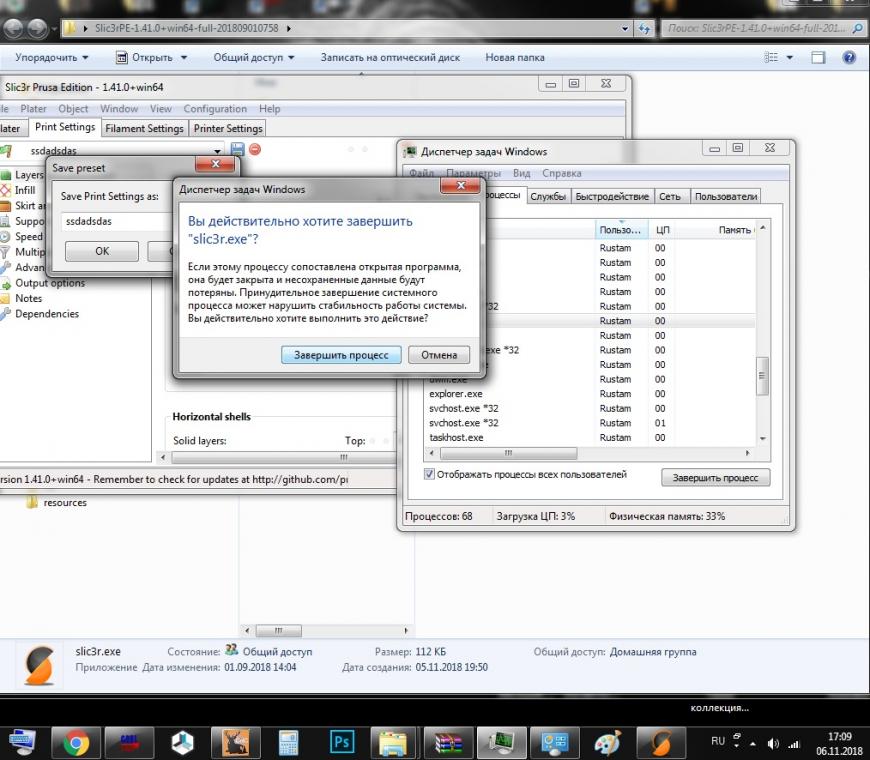Click the change view icon in Explorer toolbar
This screenshot has height=760, width=870.
(x=771, y=57)
